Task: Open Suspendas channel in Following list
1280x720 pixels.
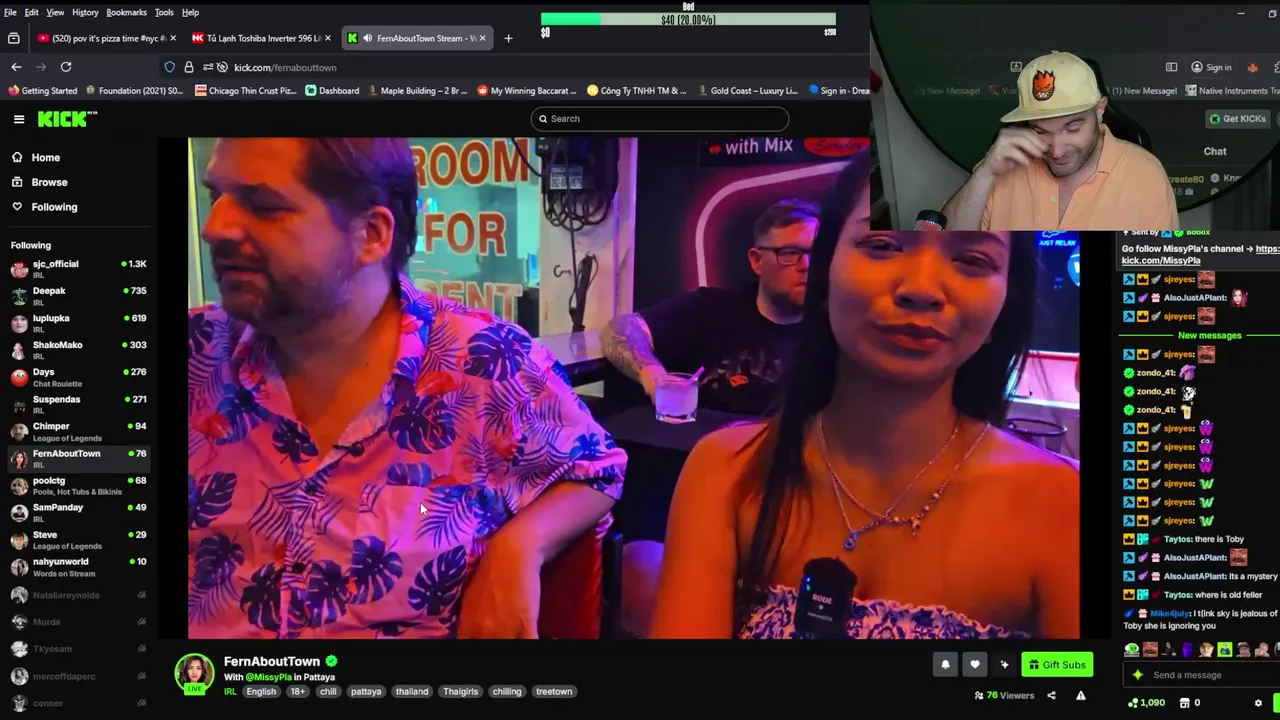Action: [78, 403]
